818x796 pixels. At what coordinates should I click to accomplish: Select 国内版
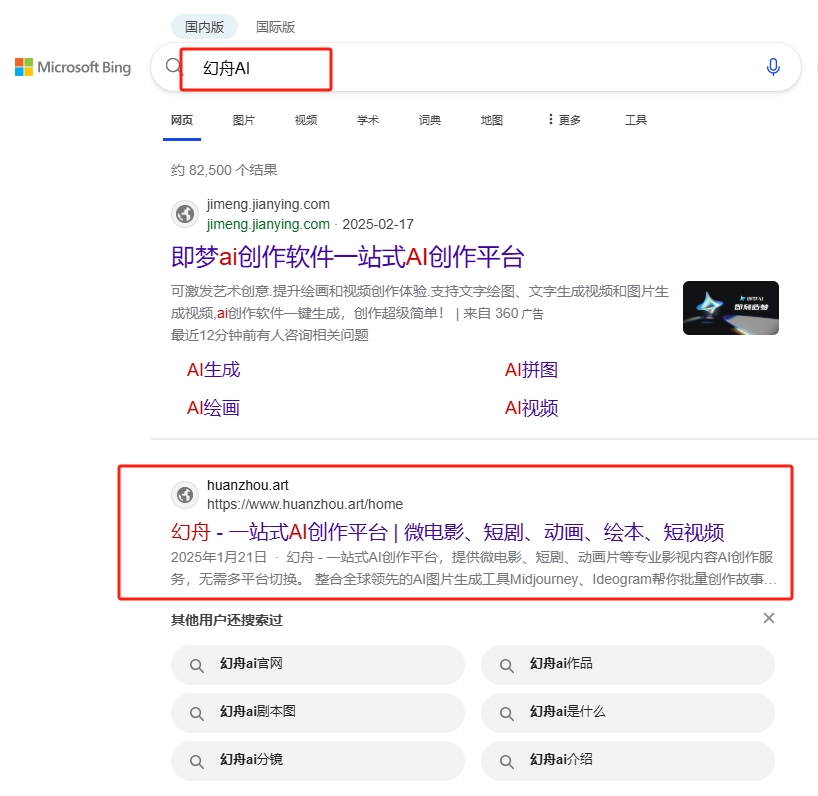point(204,26)
